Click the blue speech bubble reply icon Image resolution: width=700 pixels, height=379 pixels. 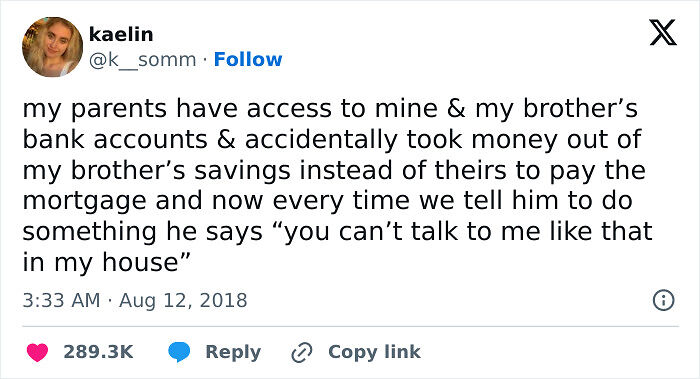point(179,352)
